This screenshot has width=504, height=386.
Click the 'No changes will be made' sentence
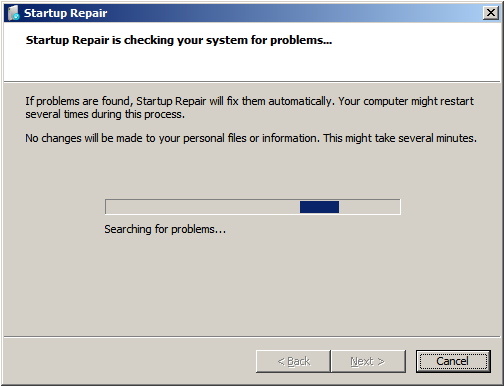pos(172,138)
